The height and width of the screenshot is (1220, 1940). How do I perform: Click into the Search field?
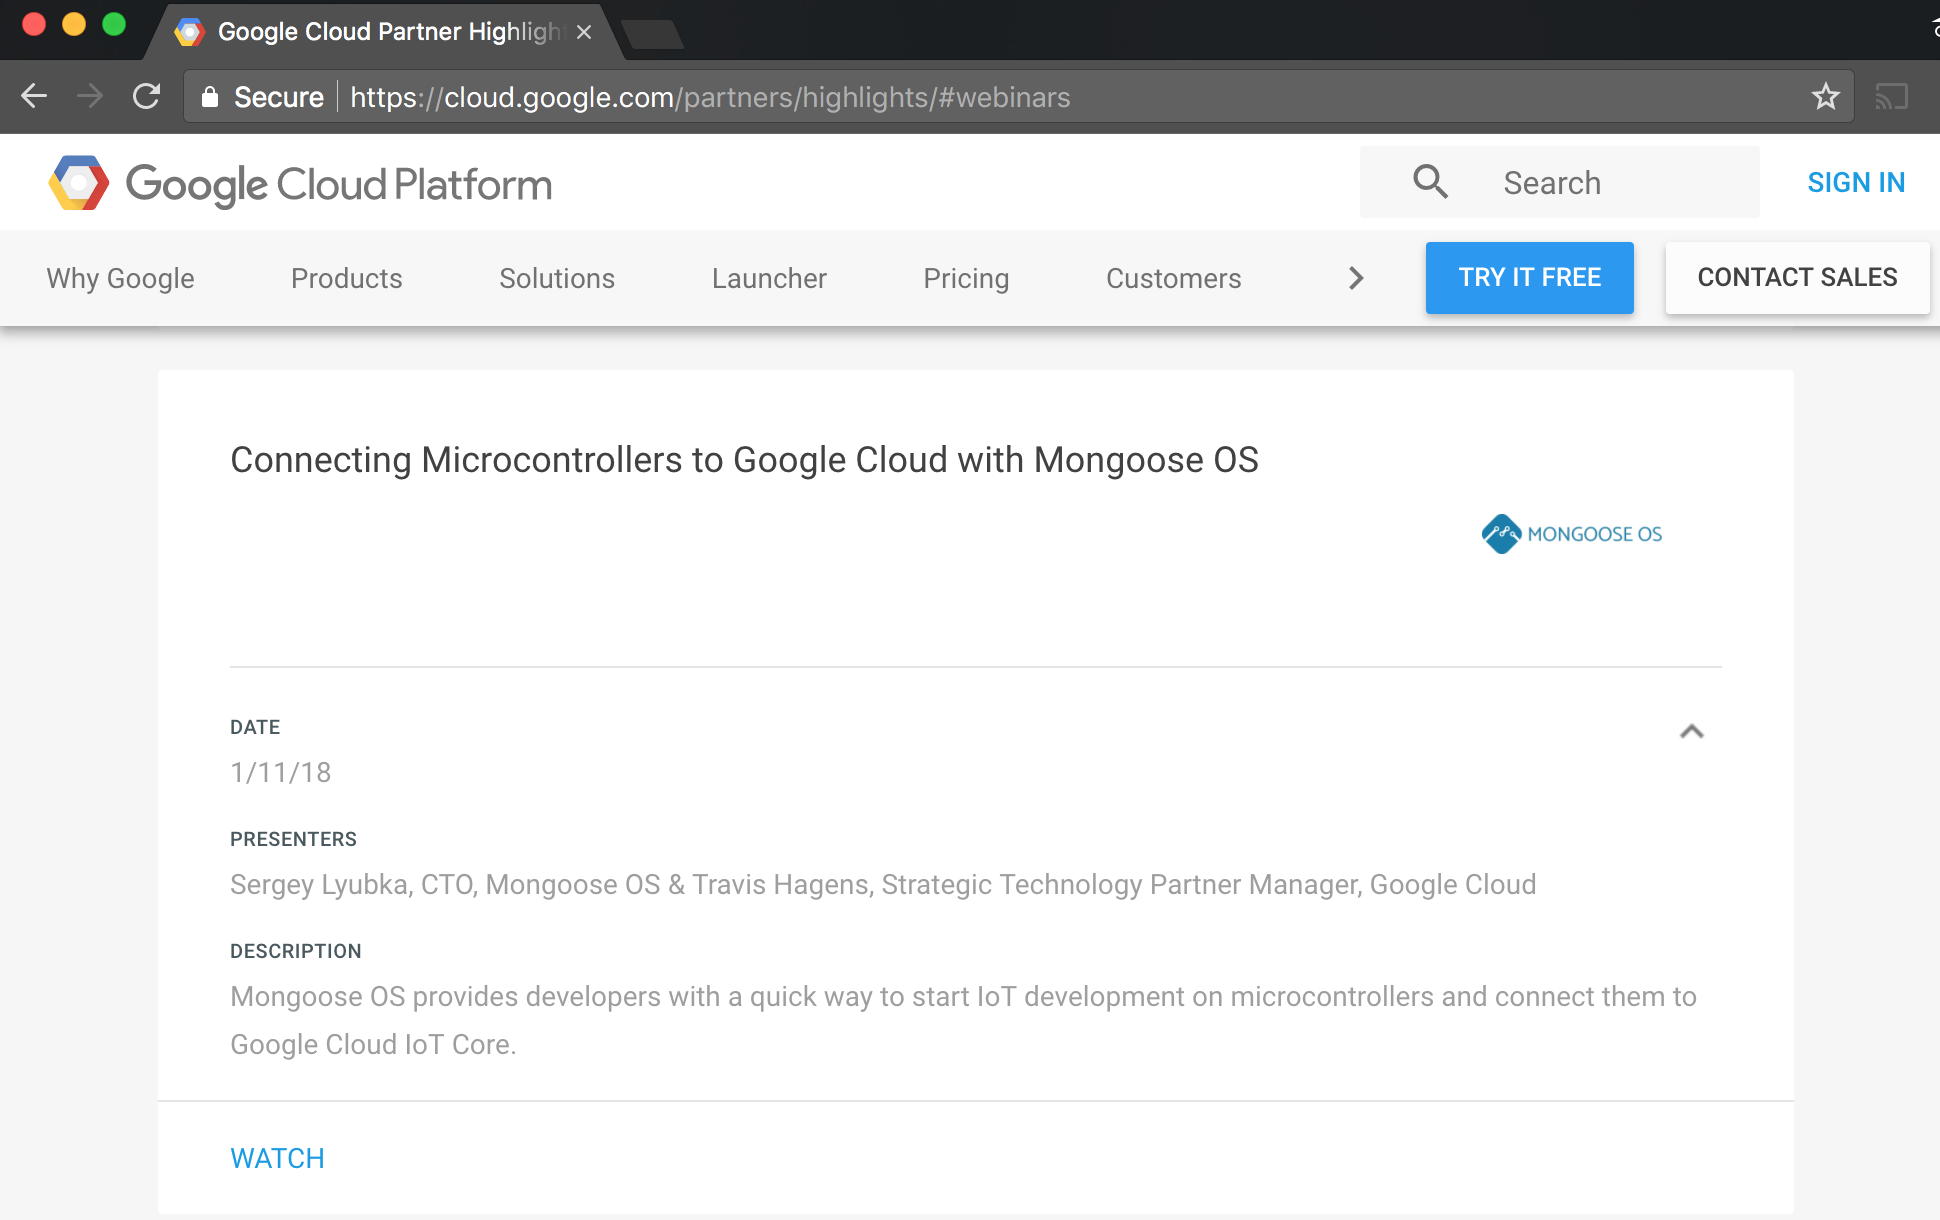pos(1560,182)
